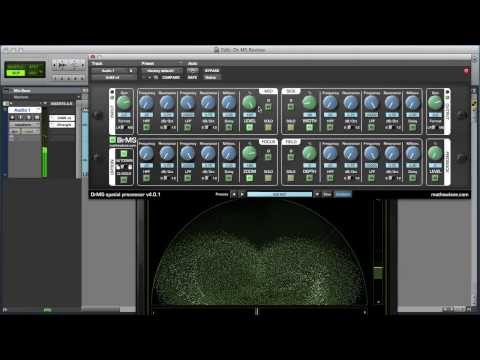The image size is (480, 360).
Task: Open the Preset header menu arrow
Action: point(180,63)
